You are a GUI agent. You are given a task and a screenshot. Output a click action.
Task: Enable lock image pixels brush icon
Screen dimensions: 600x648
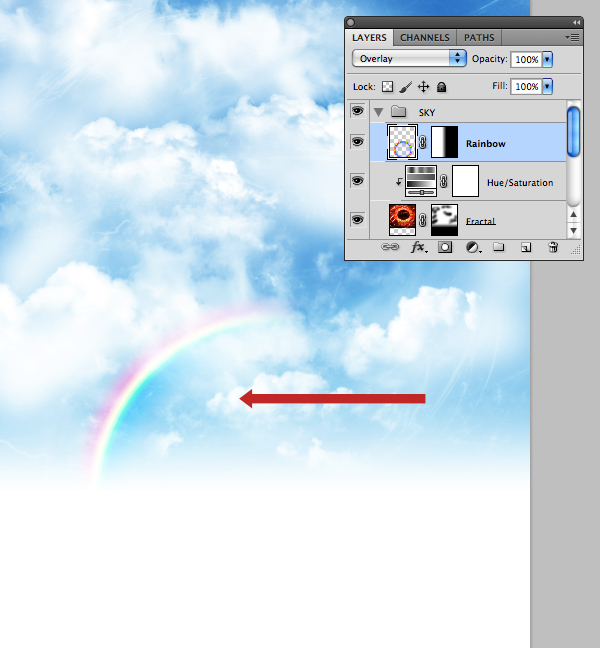point(406,87)
